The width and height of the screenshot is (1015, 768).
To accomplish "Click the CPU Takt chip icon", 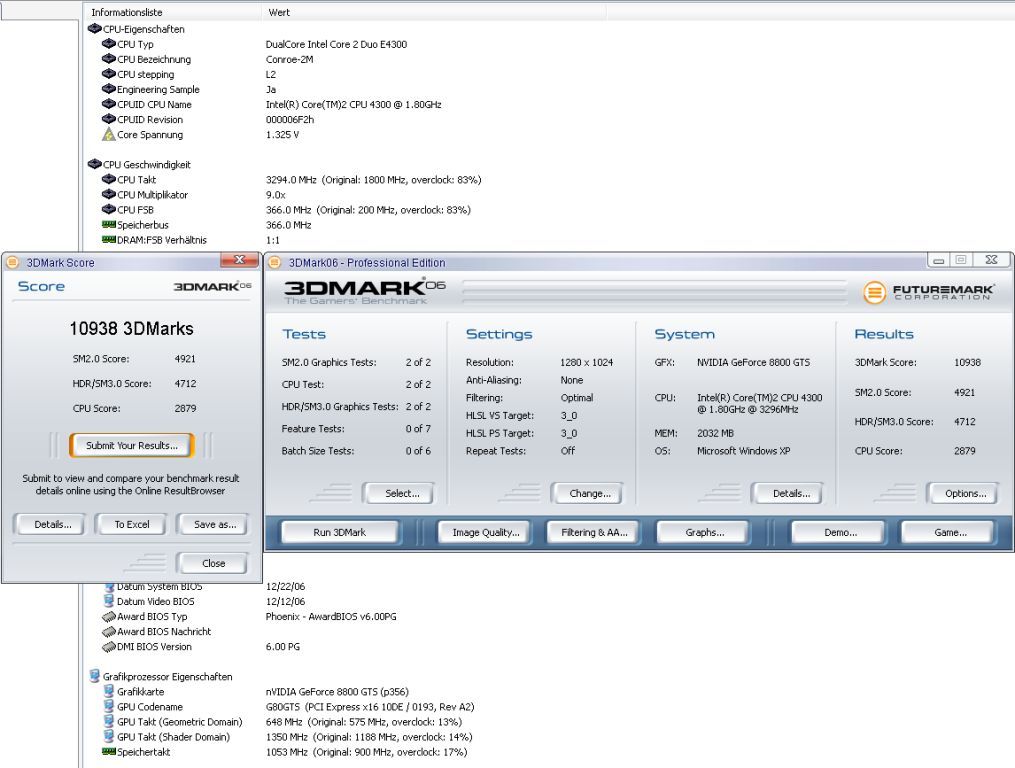I will pos(109,179).
